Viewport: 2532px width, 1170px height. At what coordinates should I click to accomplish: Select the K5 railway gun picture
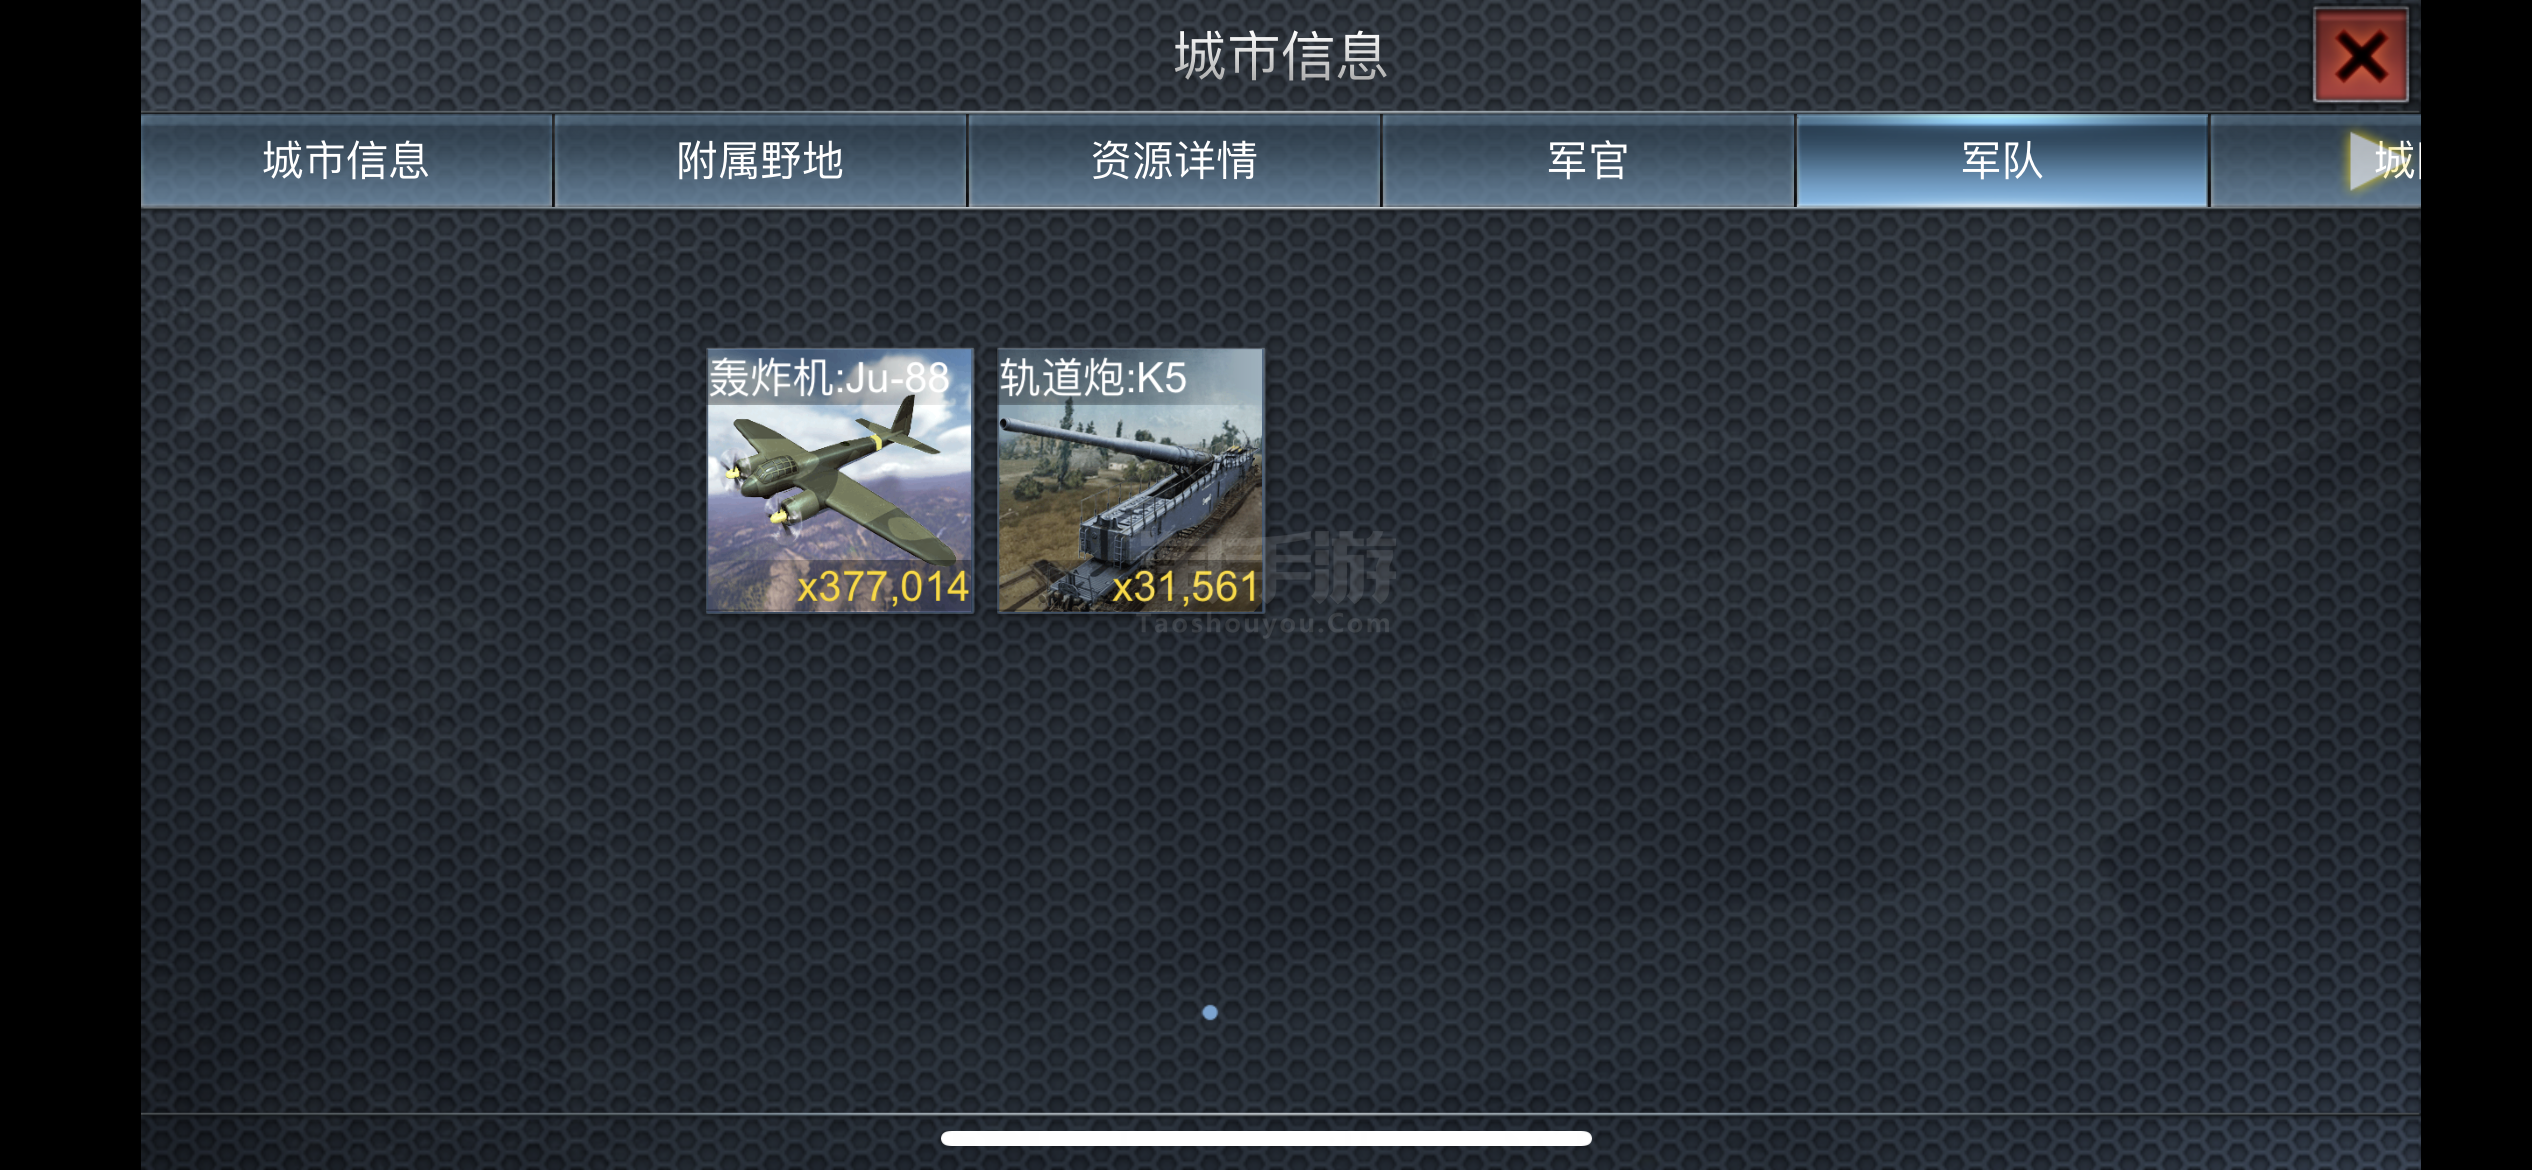[x=1131, y=481]
